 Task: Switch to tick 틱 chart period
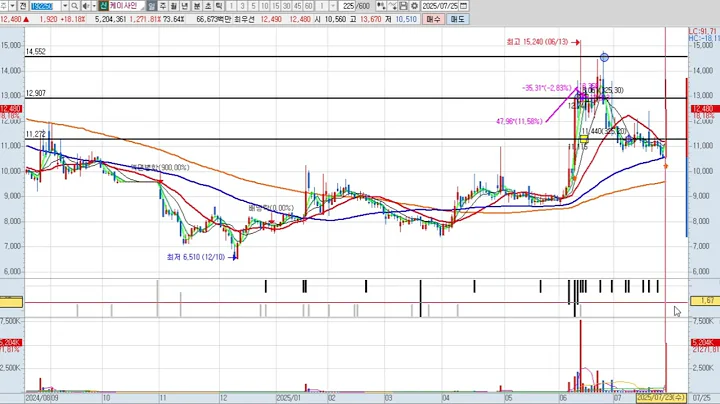(x=219, y=6)
